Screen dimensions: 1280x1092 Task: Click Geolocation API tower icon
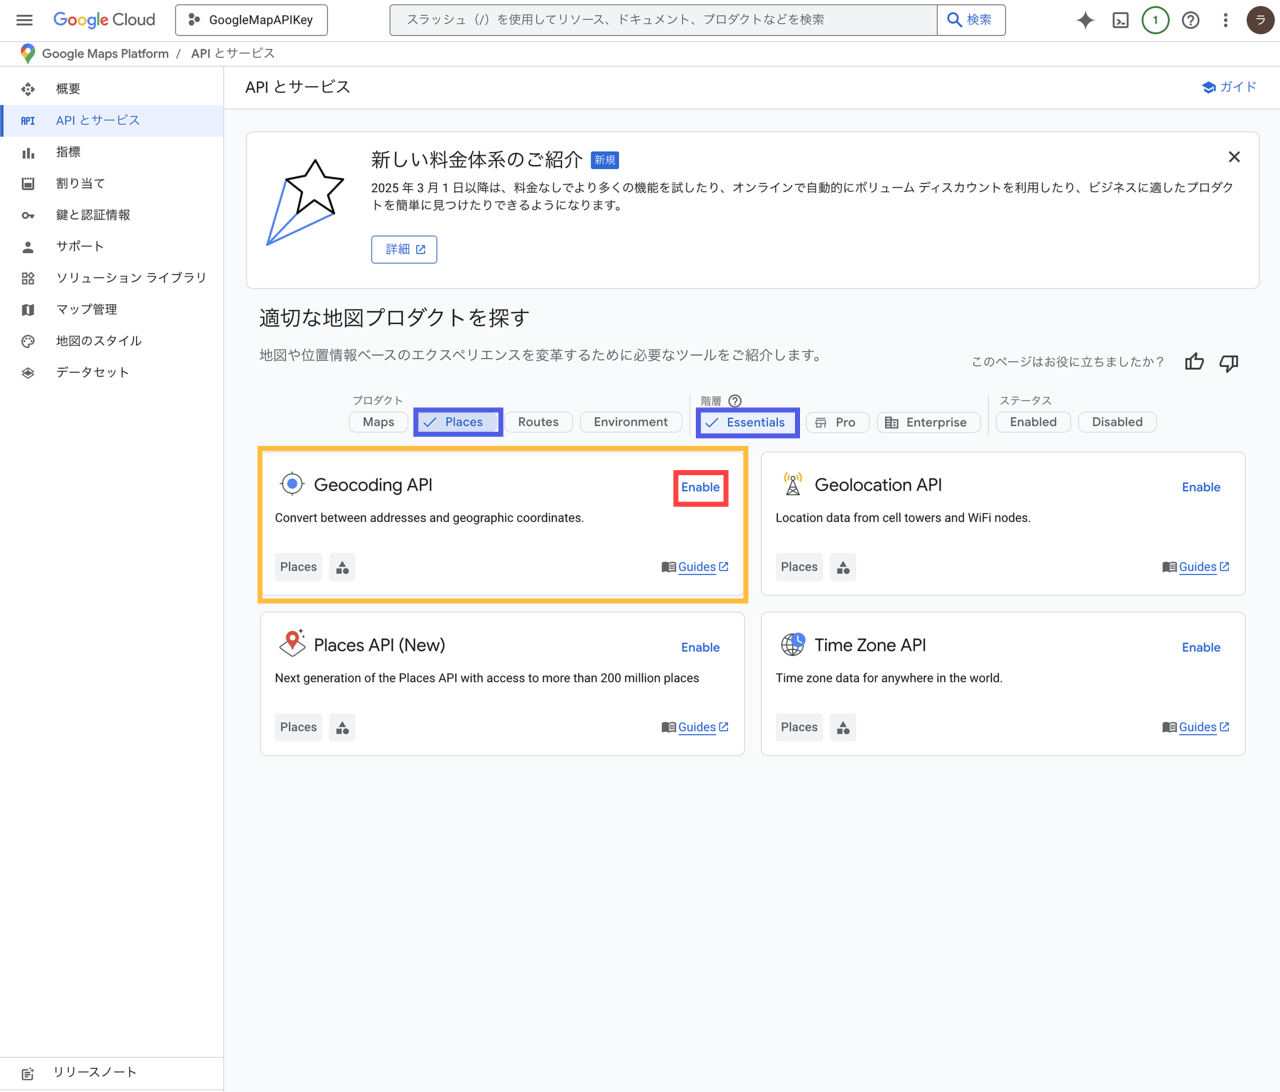792,484
